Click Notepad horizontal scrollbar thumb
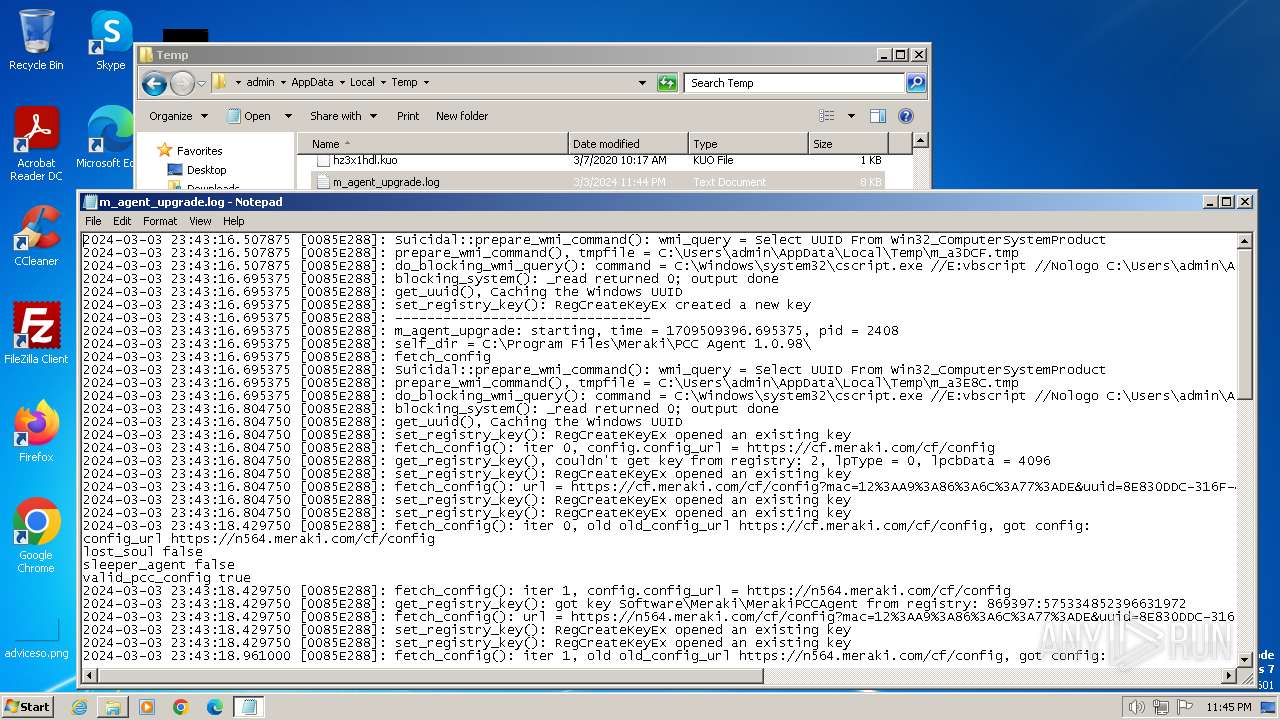The height and width of the screenshot is (720, 1280). tap(431, 675)
